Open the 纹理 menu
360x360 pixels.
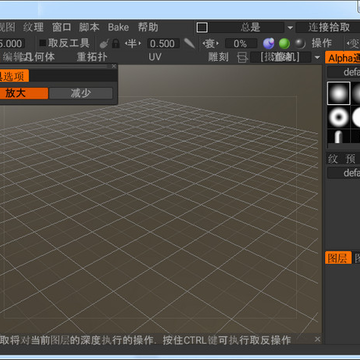[33, 27]
